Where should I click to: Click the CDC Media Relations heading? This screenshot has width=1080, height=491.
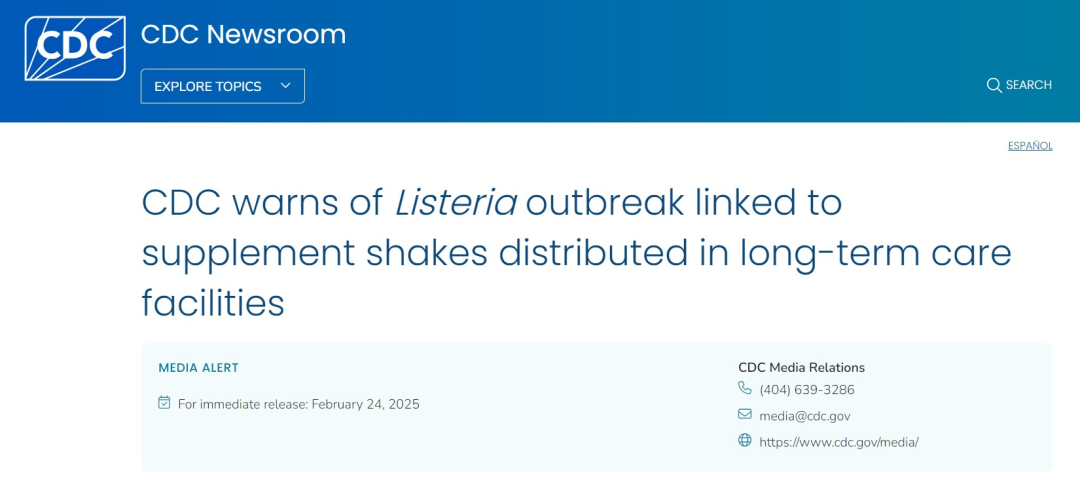(801, 367)
